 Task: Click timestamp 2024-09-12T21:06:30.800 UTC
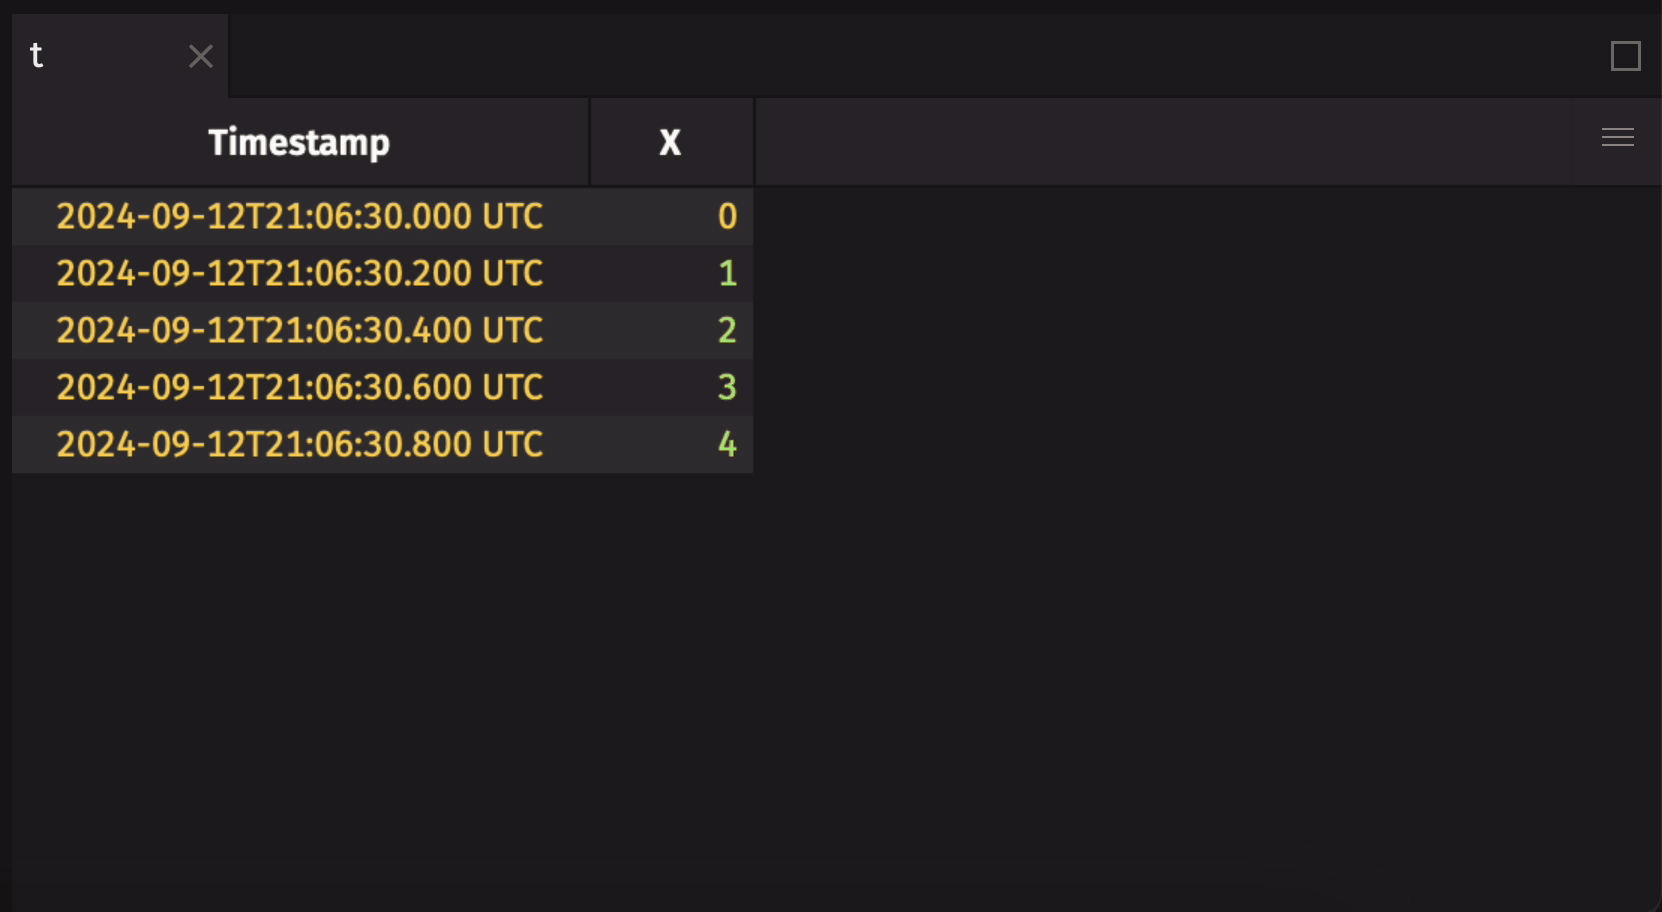pyautogui.click(x=299, y=444)
